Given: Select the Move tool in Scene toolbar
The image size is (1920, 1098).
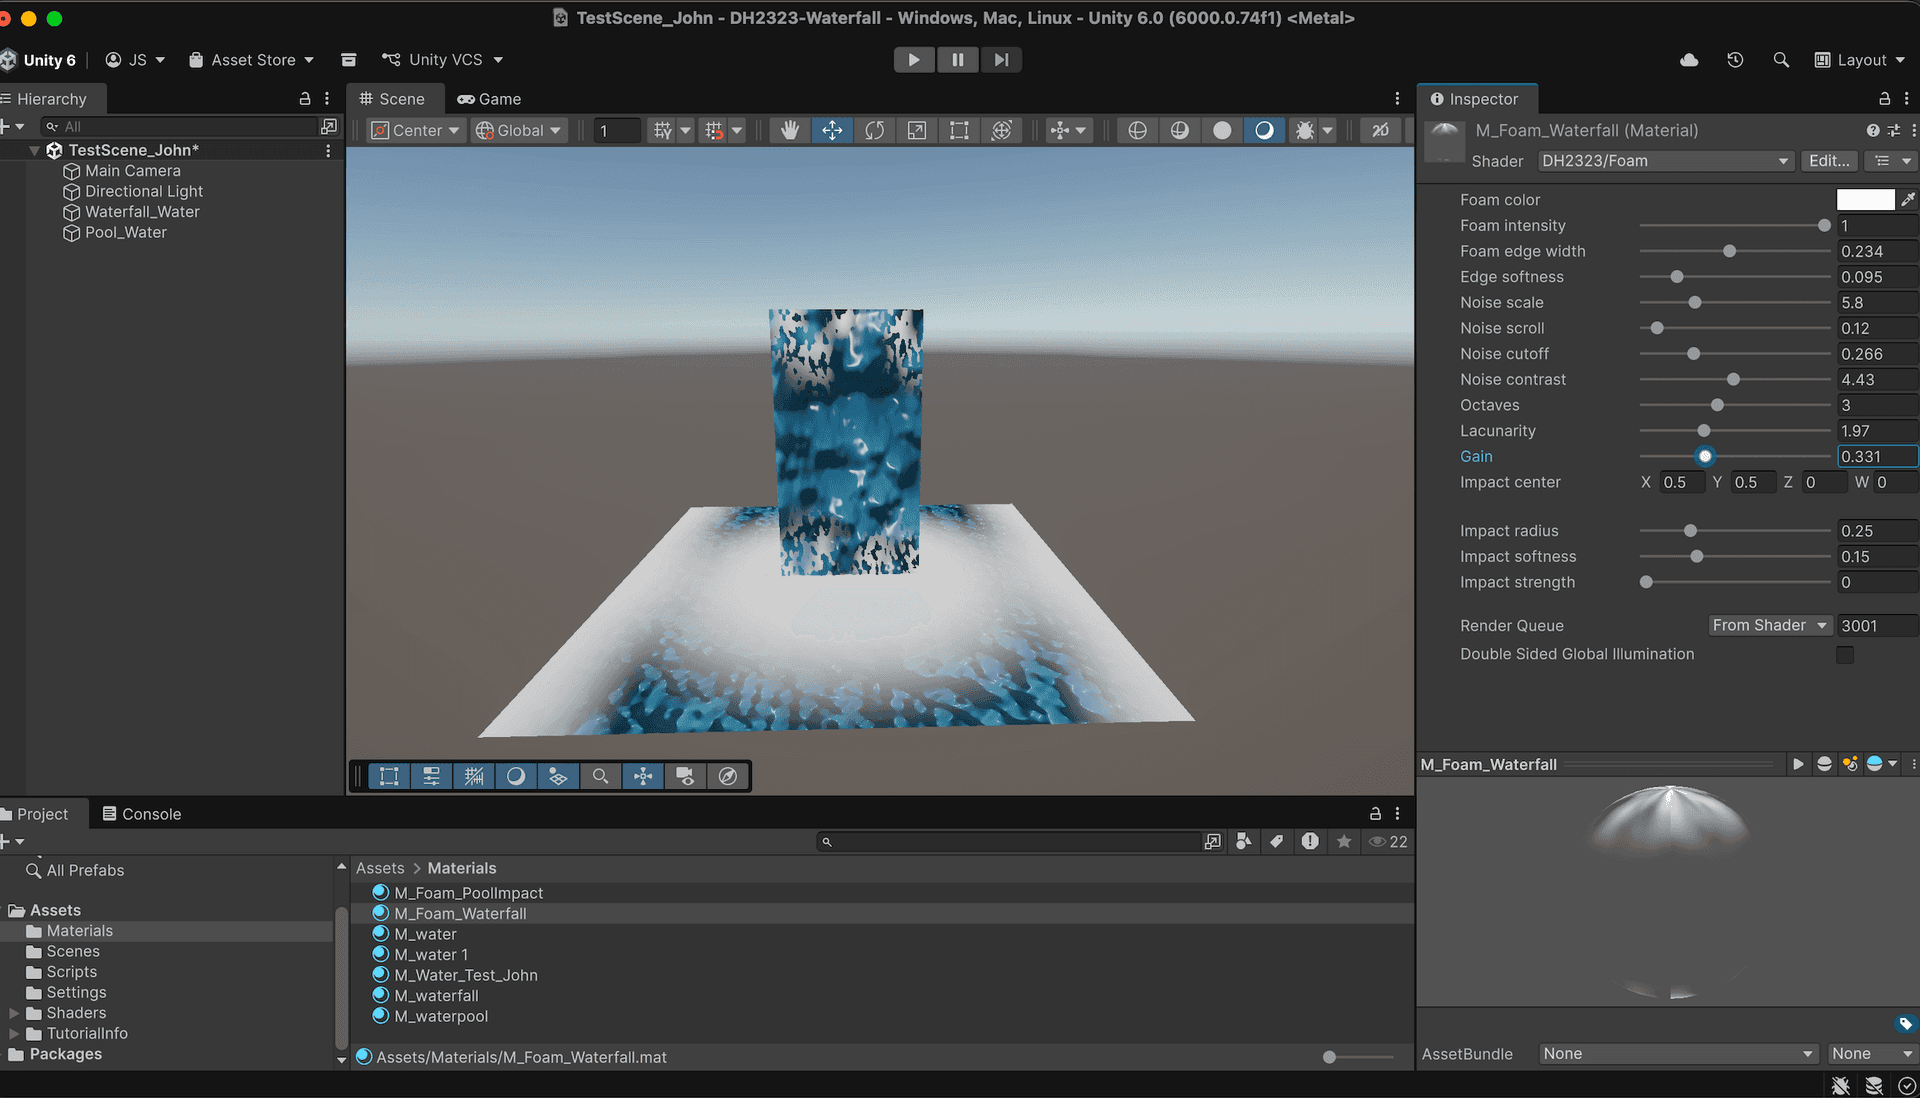Looking at the screenshot, I should (x=832, y=130).
